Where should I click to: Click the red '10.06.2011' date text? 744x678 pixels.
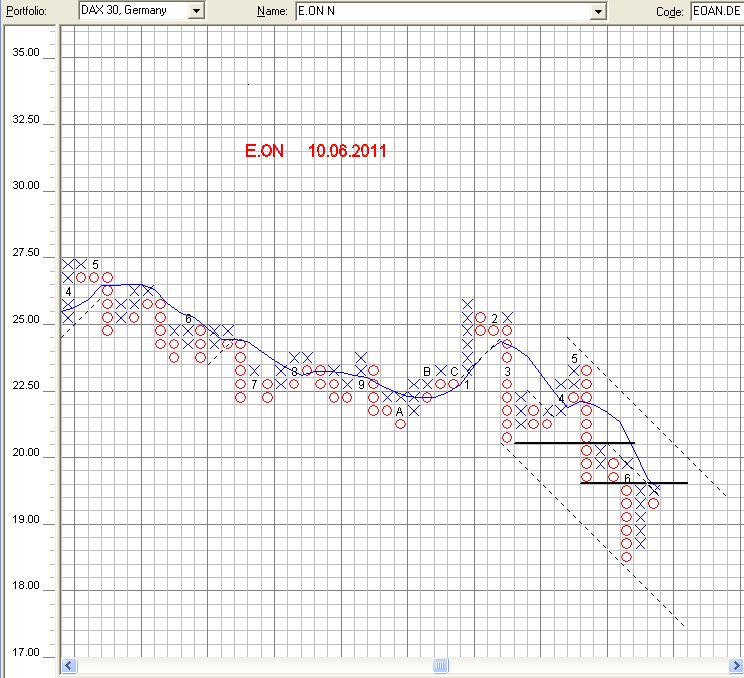(x=347, y=151)
